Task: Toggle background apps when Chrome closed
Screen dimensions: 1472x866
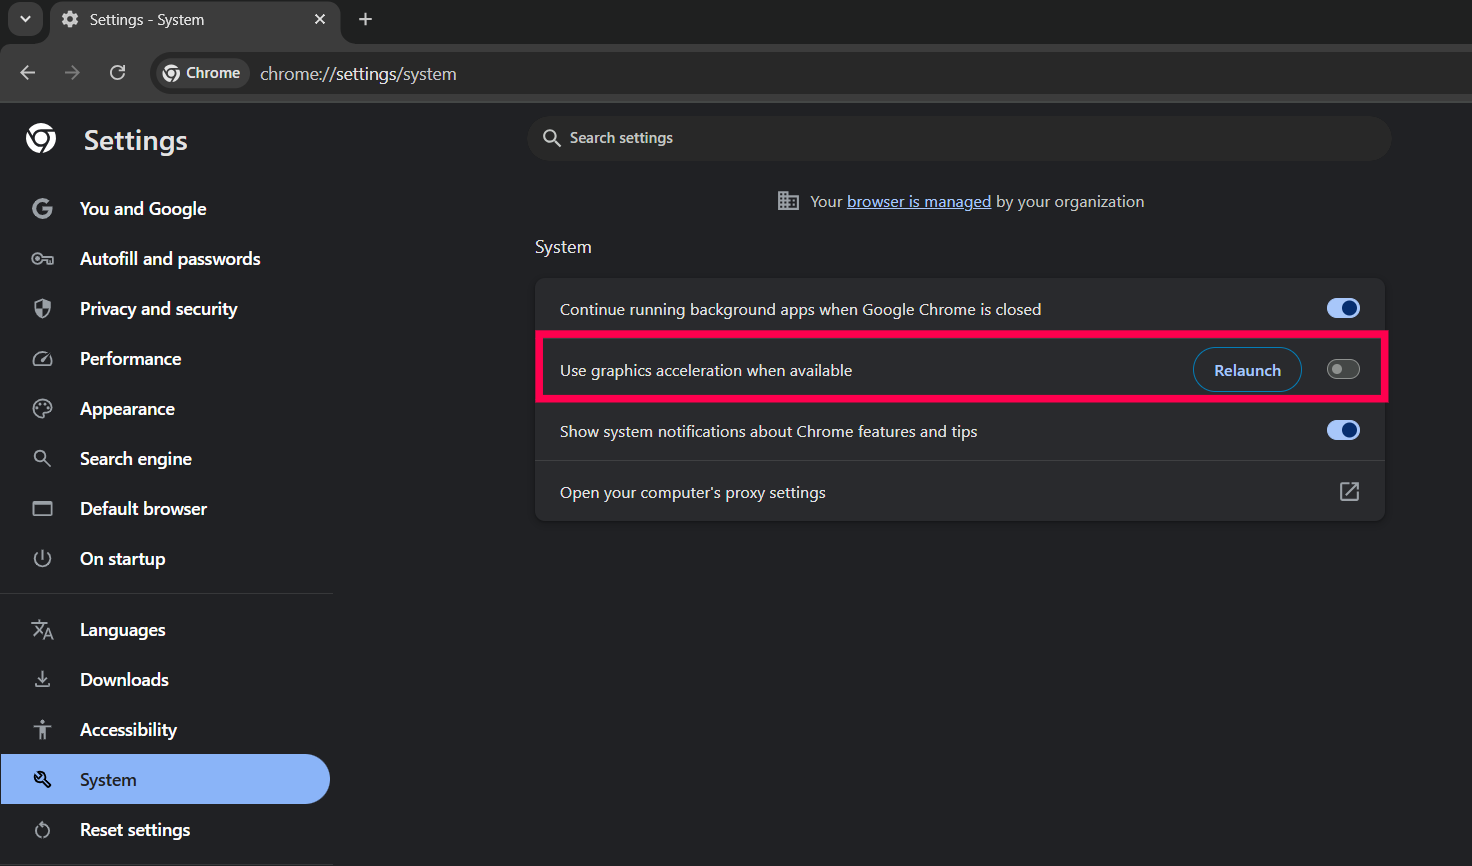Action: coord(1343,308)
